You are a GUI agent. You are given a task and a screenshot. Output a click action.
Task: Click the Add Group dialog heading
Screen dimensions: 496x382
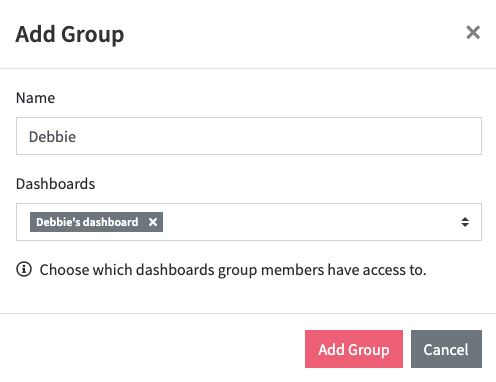(x=70, y=35)
